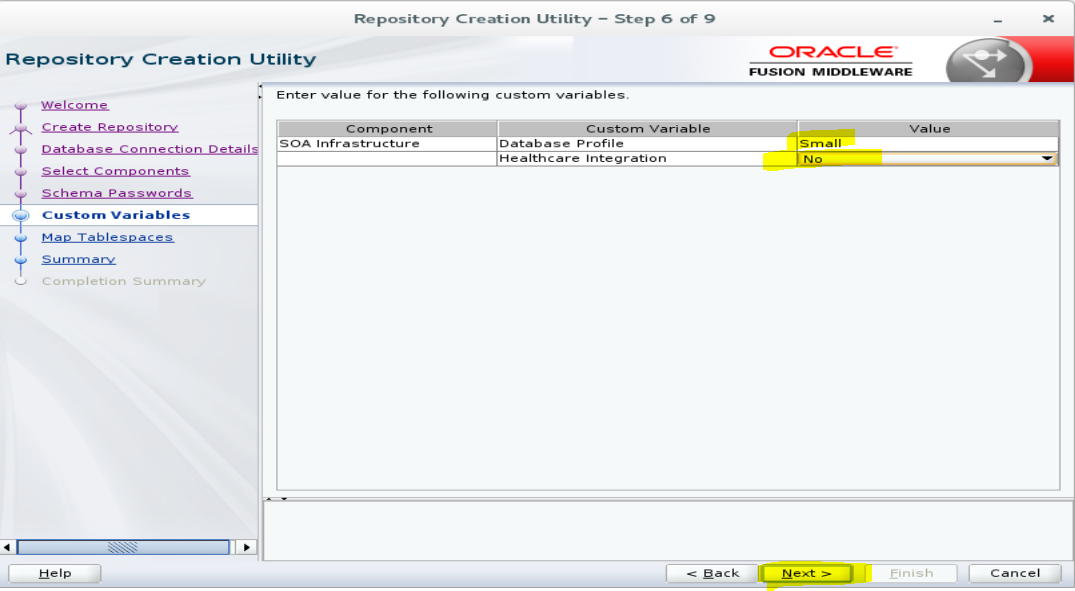Viewport: 1075px width, 591px height.
Task: Click the right arrow of the sidebar scrollbar
Action: click(247, 547)
